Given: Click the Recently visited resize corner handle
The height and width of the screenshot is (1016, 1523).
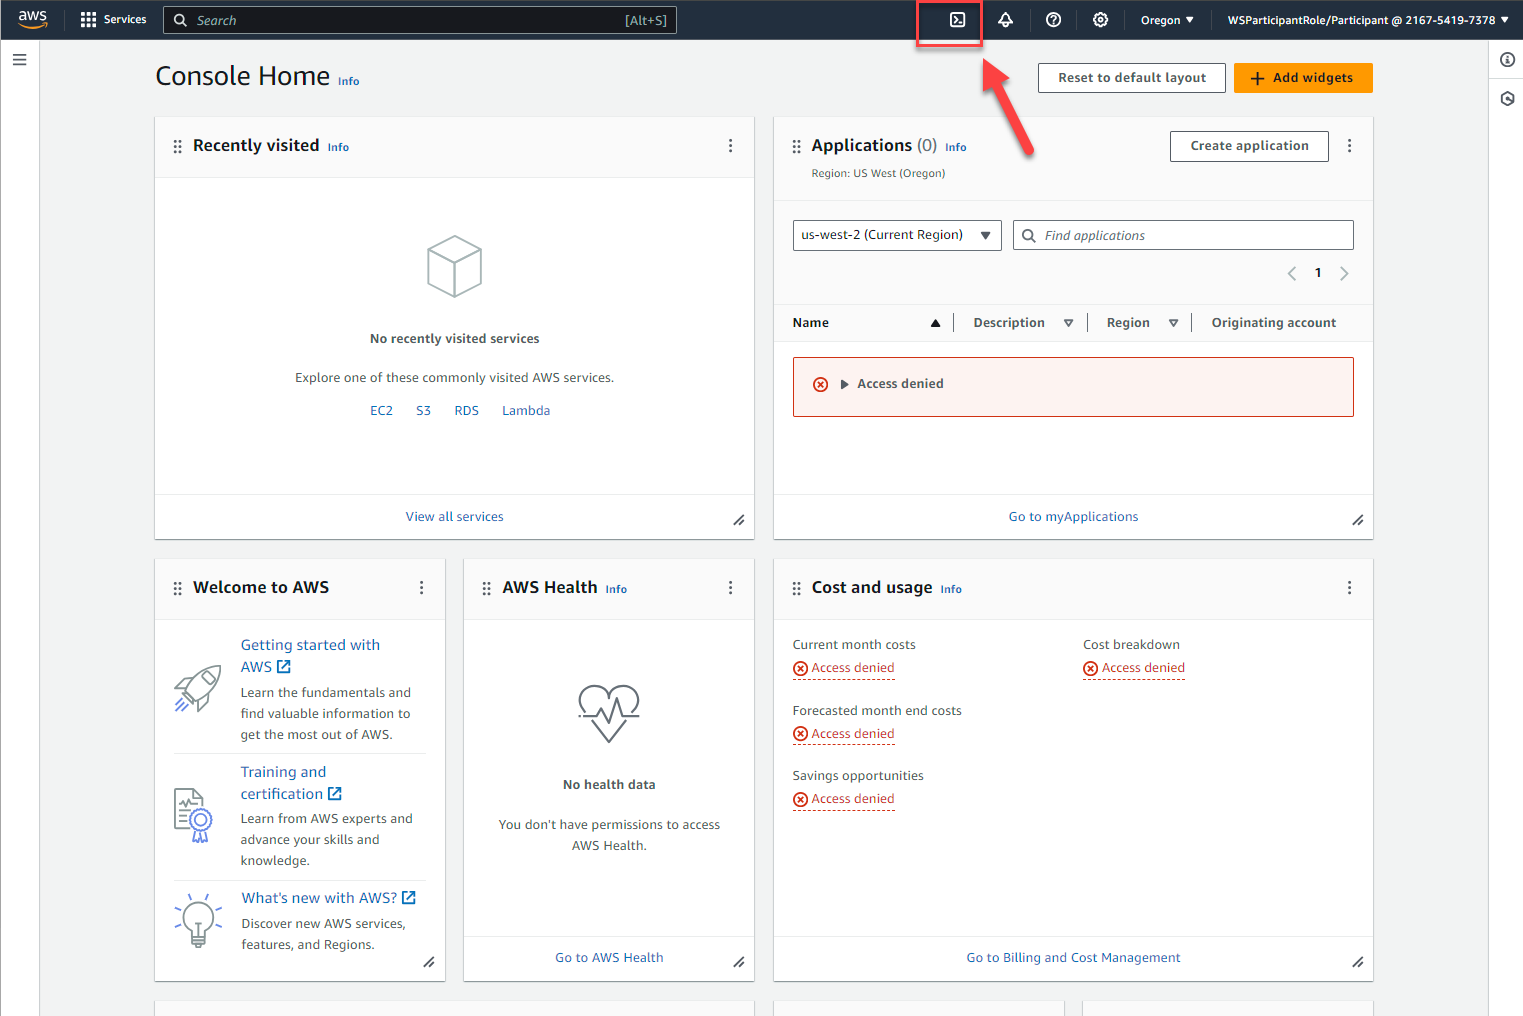Looking at the screenshot, I should (x=738, y=520).
